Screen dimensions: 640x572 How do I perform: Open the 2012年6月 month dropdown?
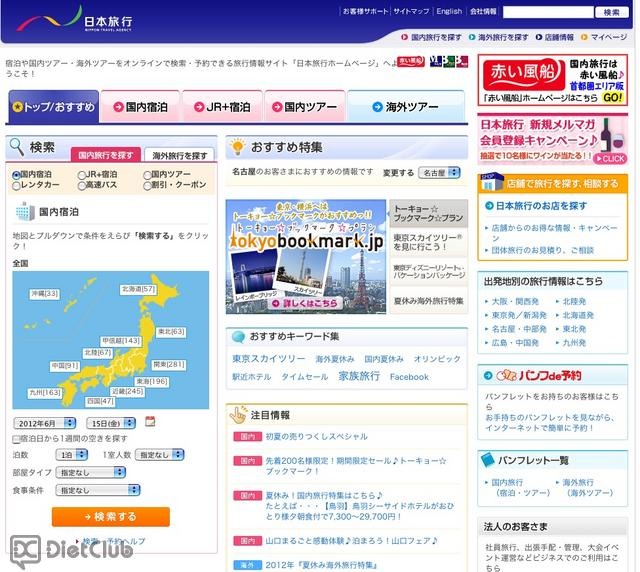point(44,423)
